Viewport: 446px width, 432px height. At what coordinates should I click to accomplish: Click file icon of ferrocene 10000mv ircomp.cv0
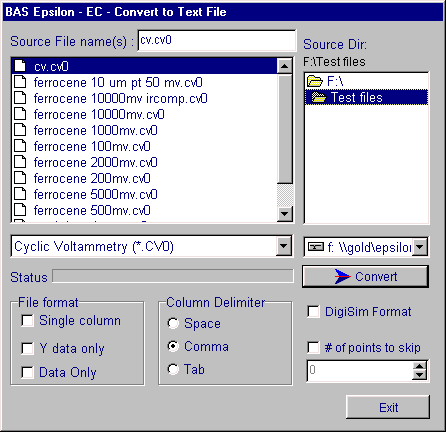(20, 98)
